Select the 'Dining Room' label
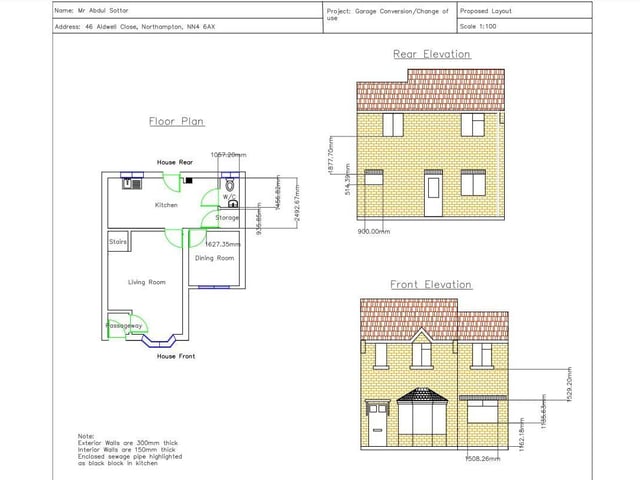 click(214, 258)
